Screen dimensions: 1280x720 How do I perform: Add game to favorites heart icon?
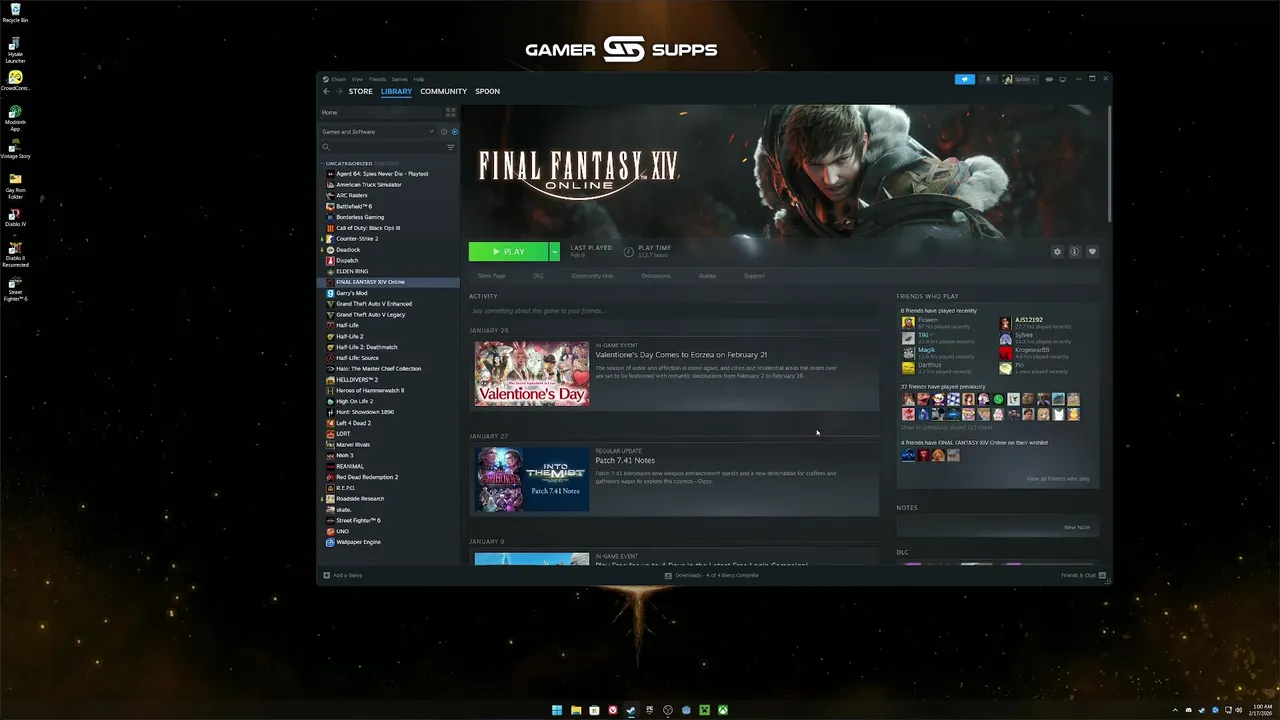pyautogui.click(x=1092, y=252)
